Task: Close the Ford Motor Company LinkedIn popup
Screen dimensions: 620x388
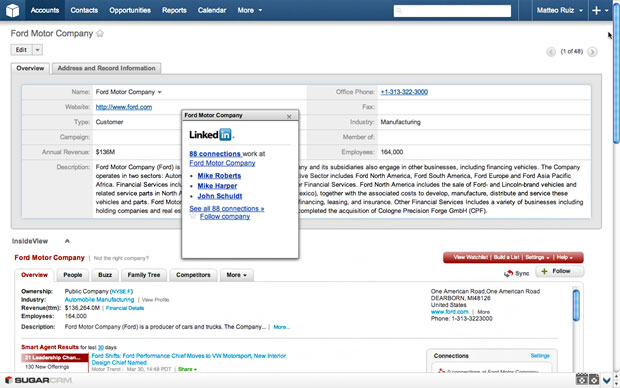Action: [289, 116]
